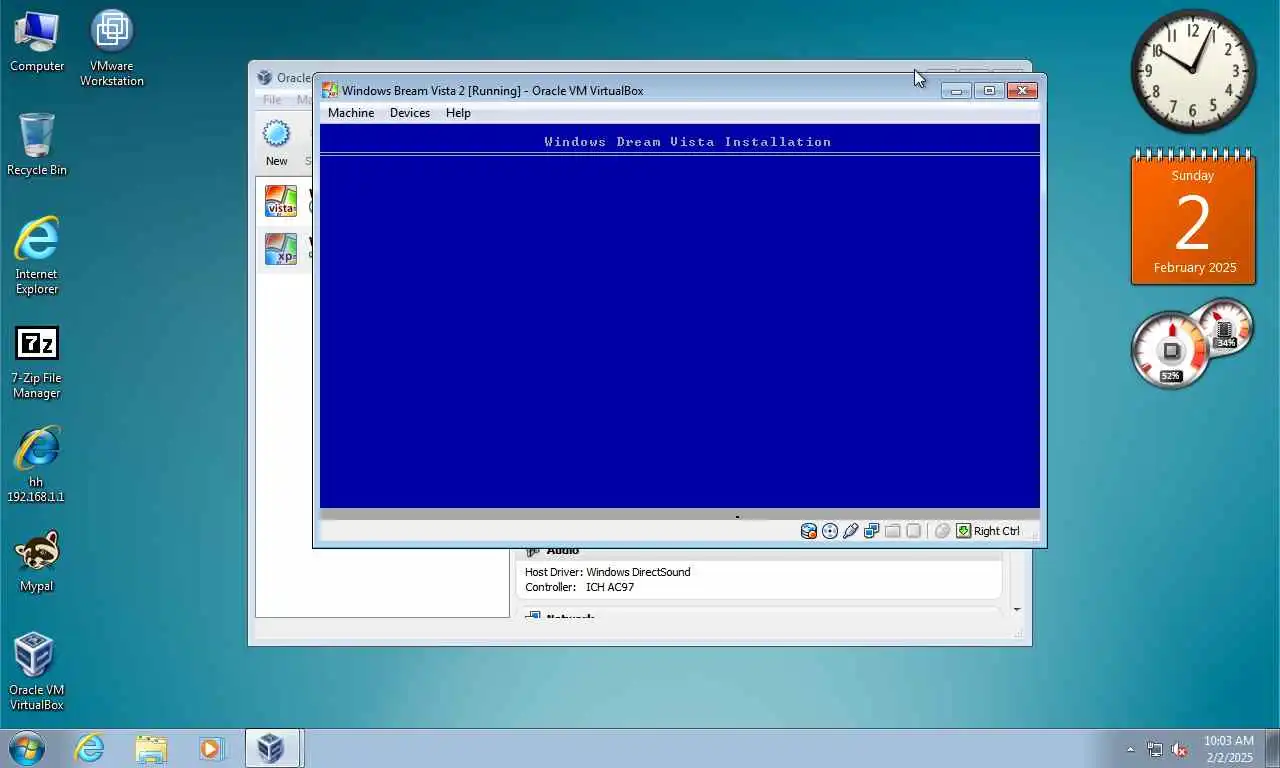Click the orange calendar gadget showing Sunday 2
This screenshot has height=768, width=1280.
click(1193, 216)
